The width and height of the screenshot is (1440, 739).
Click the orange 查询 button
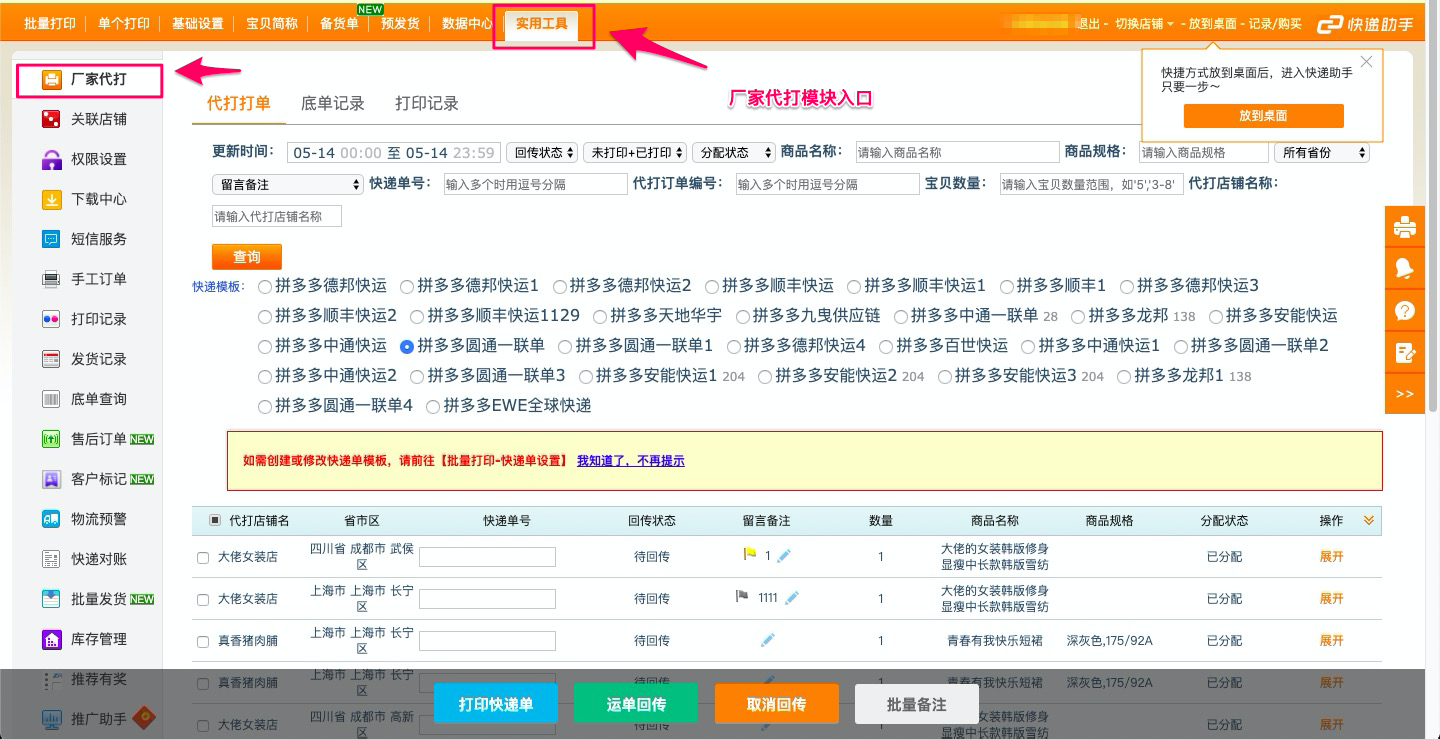pyautogui.click(x=247, y=257)
